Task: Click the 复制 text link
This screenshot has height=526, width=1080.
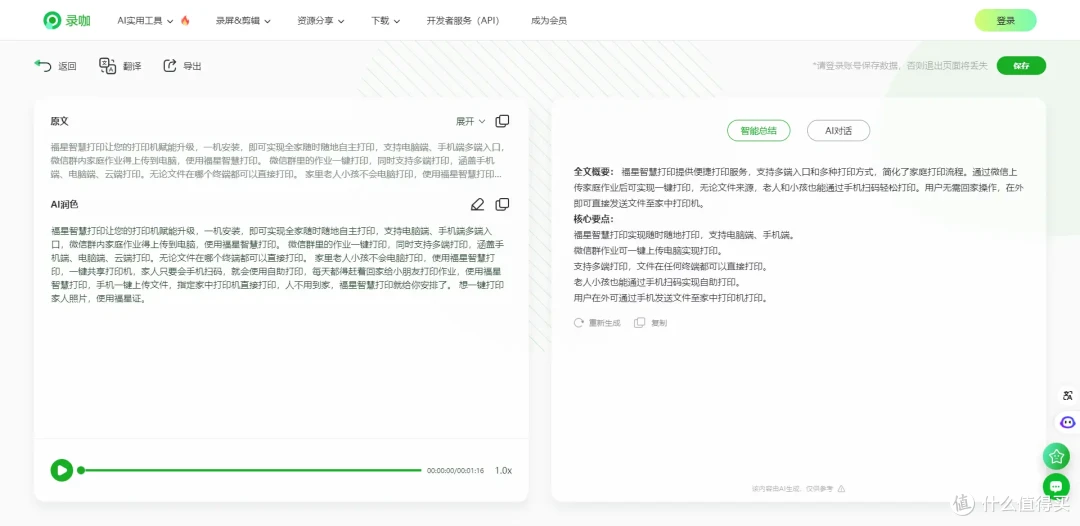Action: coord(659,323)
